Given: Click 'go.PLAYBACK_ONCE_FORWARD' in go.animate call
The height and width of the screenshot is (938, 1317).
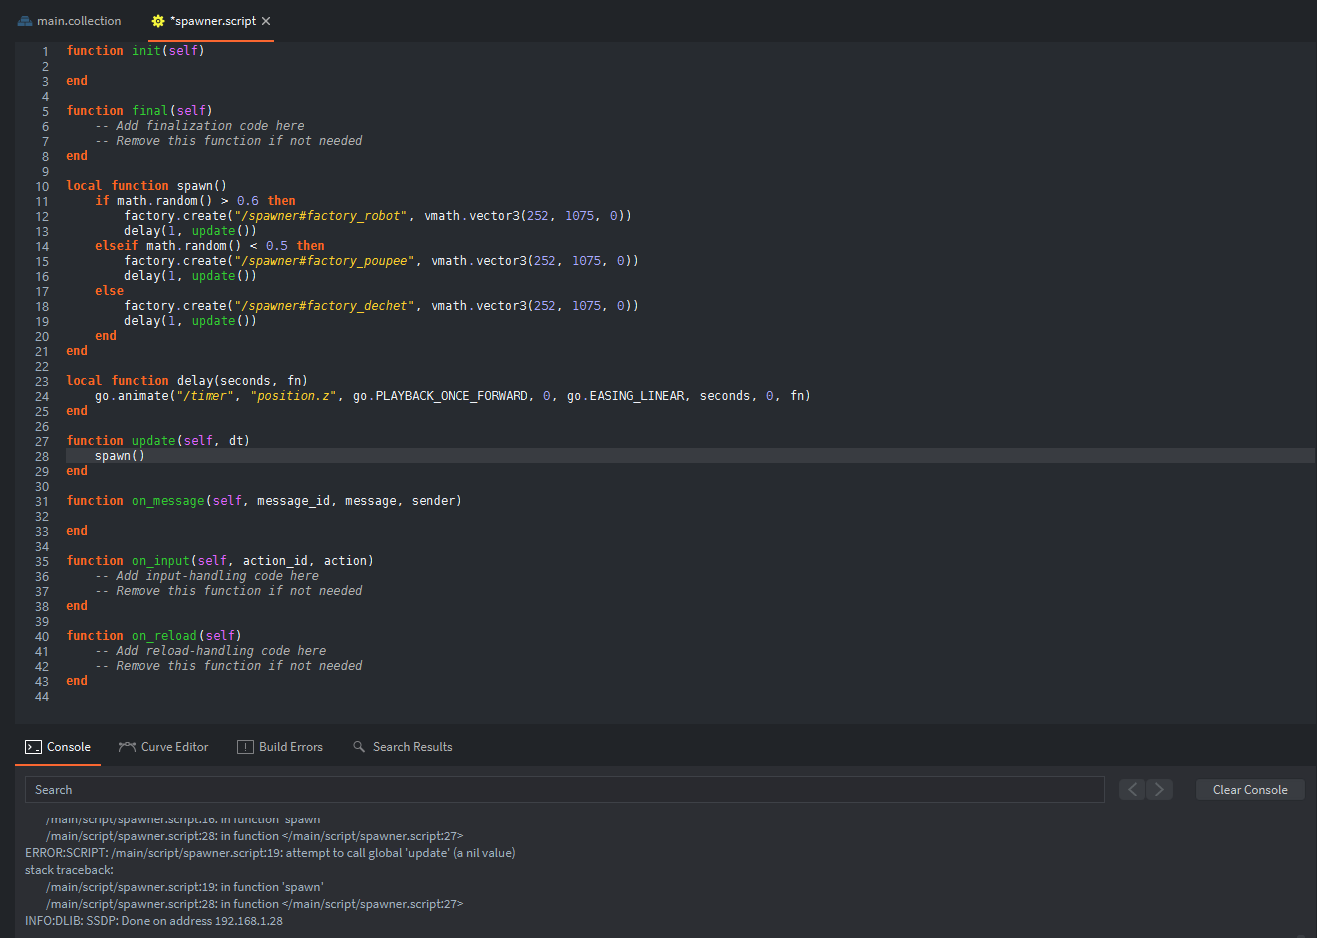Looking at the screenshot, I should [440, 396].
